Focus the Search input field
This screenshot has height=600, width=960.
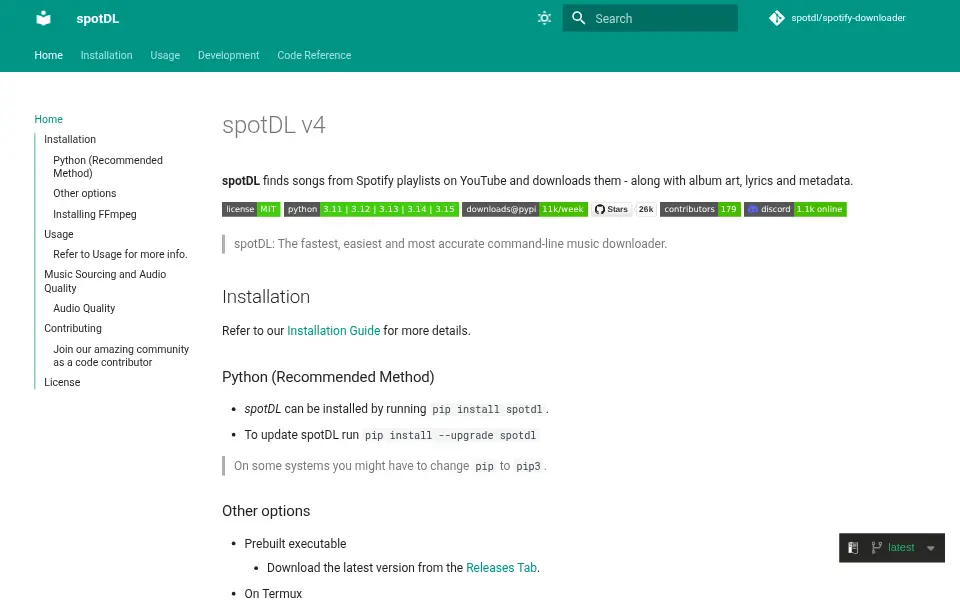pyautogui.click(x=650, y=18)
